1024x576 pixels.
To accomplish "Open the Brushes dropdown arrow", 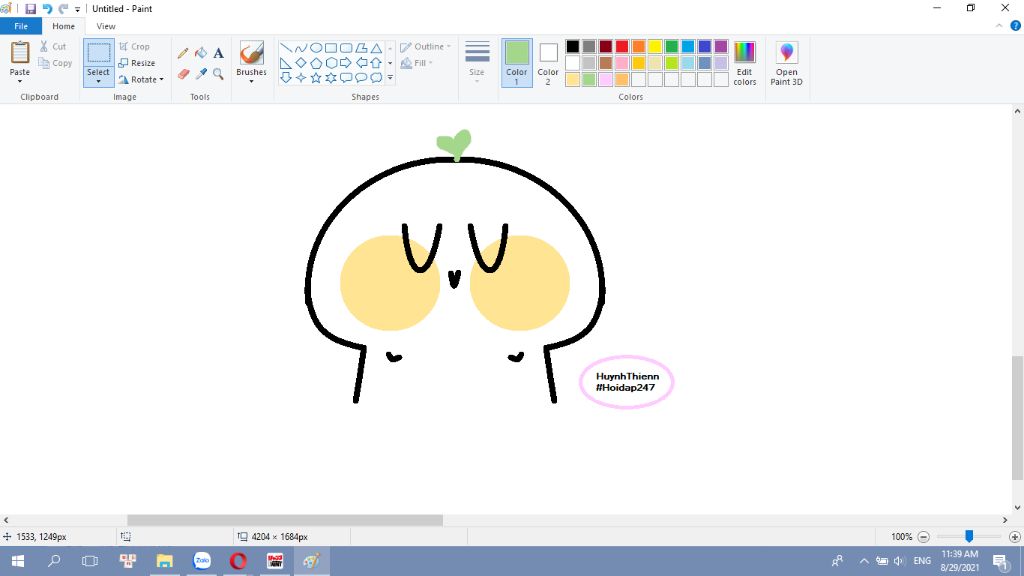I will pyautogui.click(x=251, y=81).
